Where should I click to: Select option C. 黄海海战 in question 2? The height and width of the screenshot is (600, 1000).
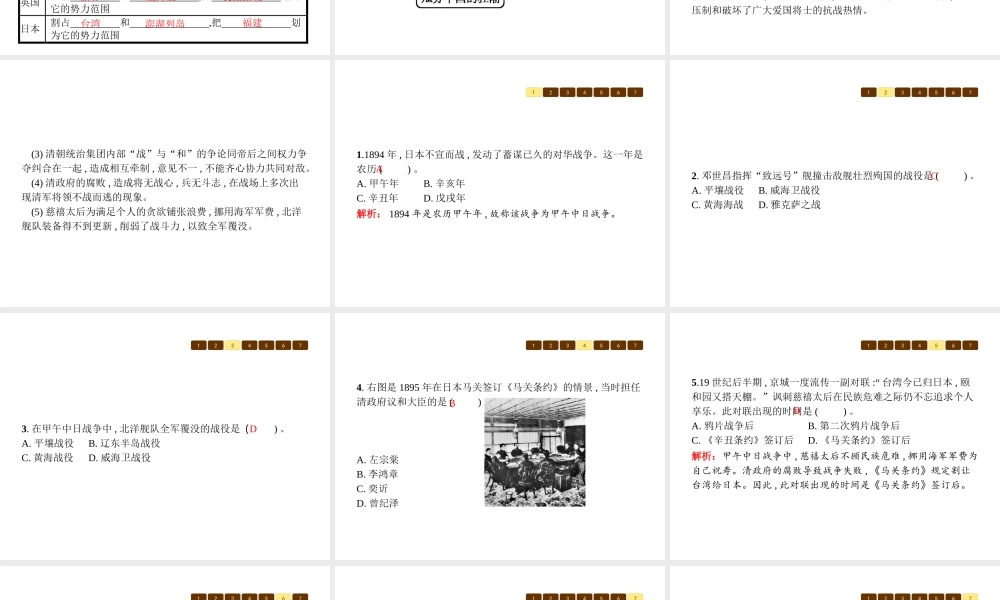click(717, 205)
